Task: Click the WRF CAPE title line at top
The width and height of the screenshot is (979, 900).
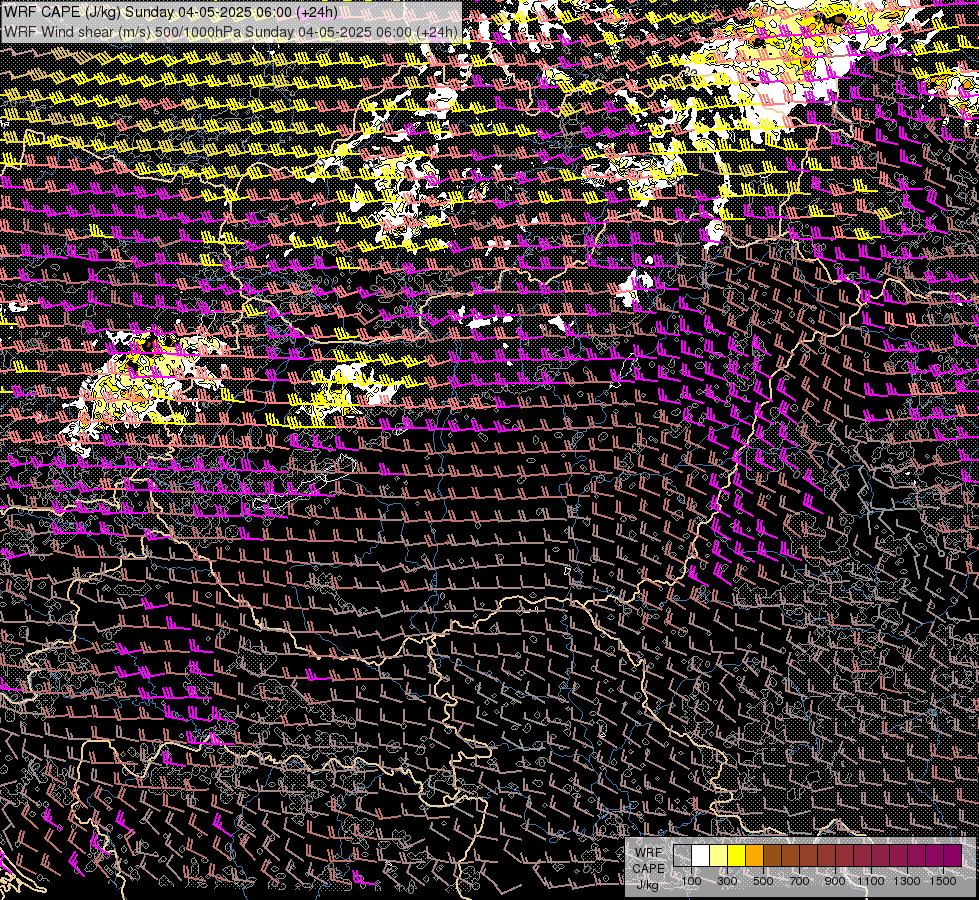Action: (171, 12)
